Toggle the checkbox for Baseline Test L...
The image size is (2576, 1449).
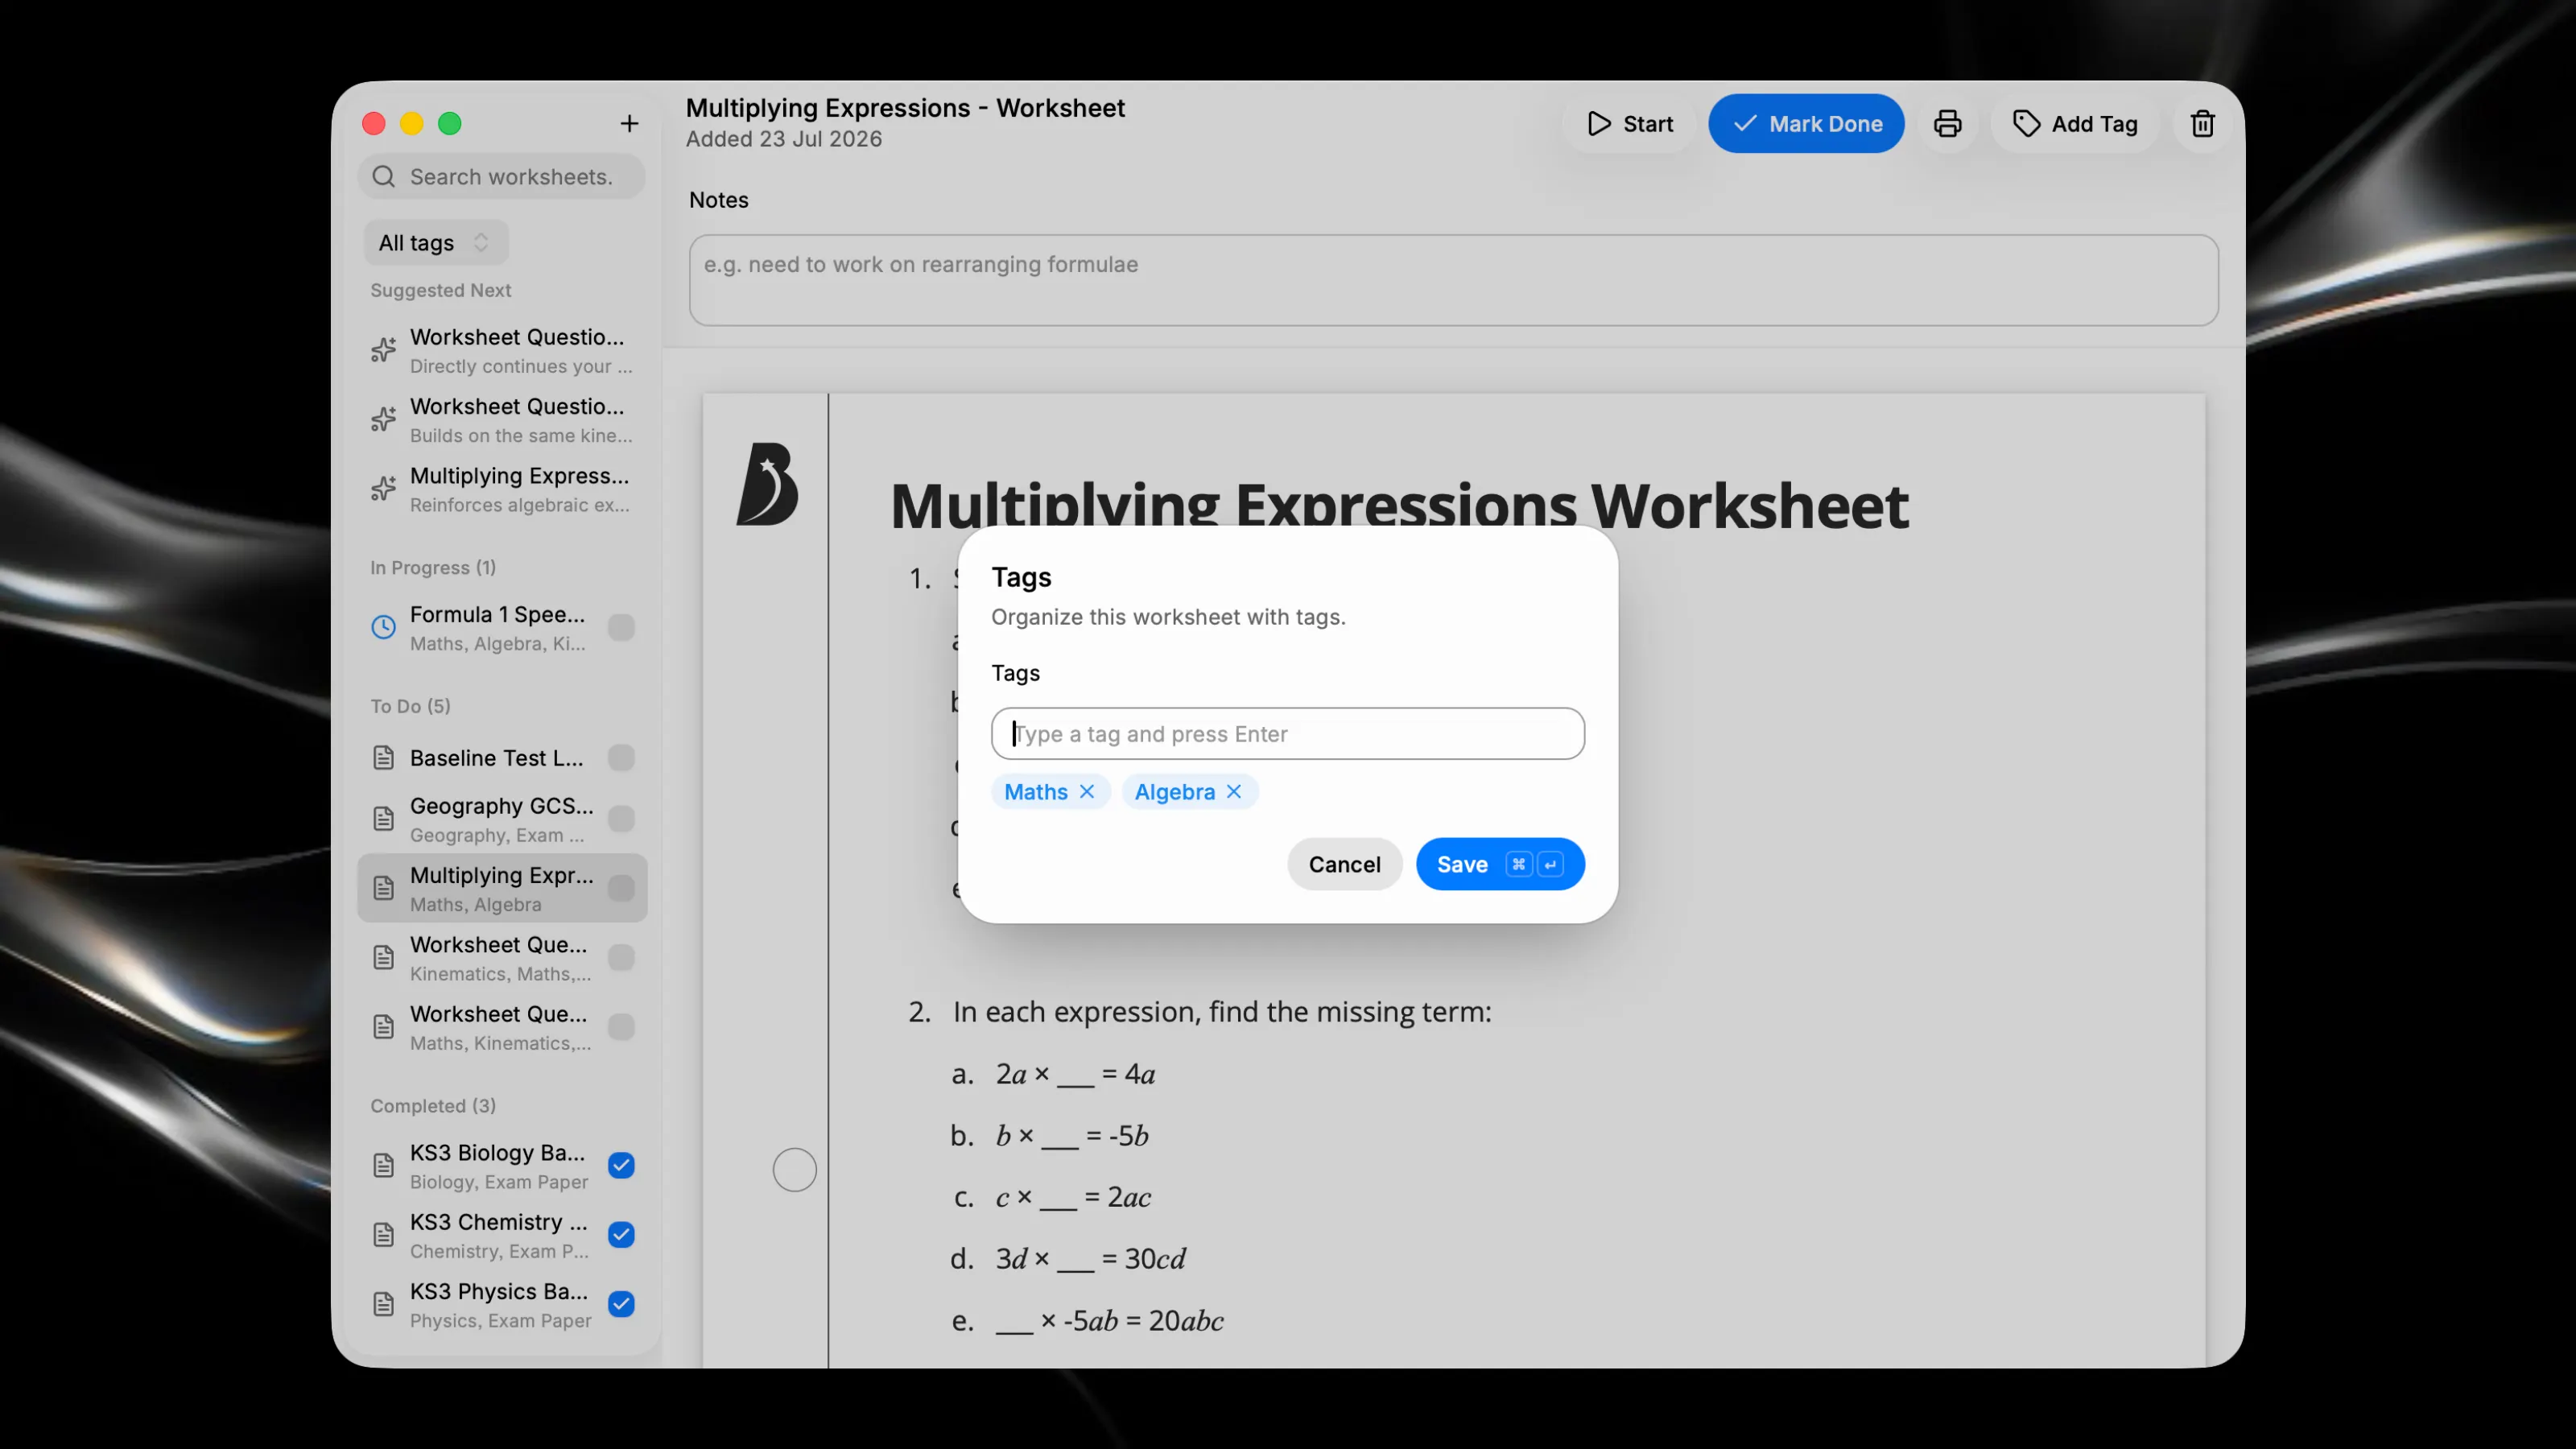coord(621,758)
